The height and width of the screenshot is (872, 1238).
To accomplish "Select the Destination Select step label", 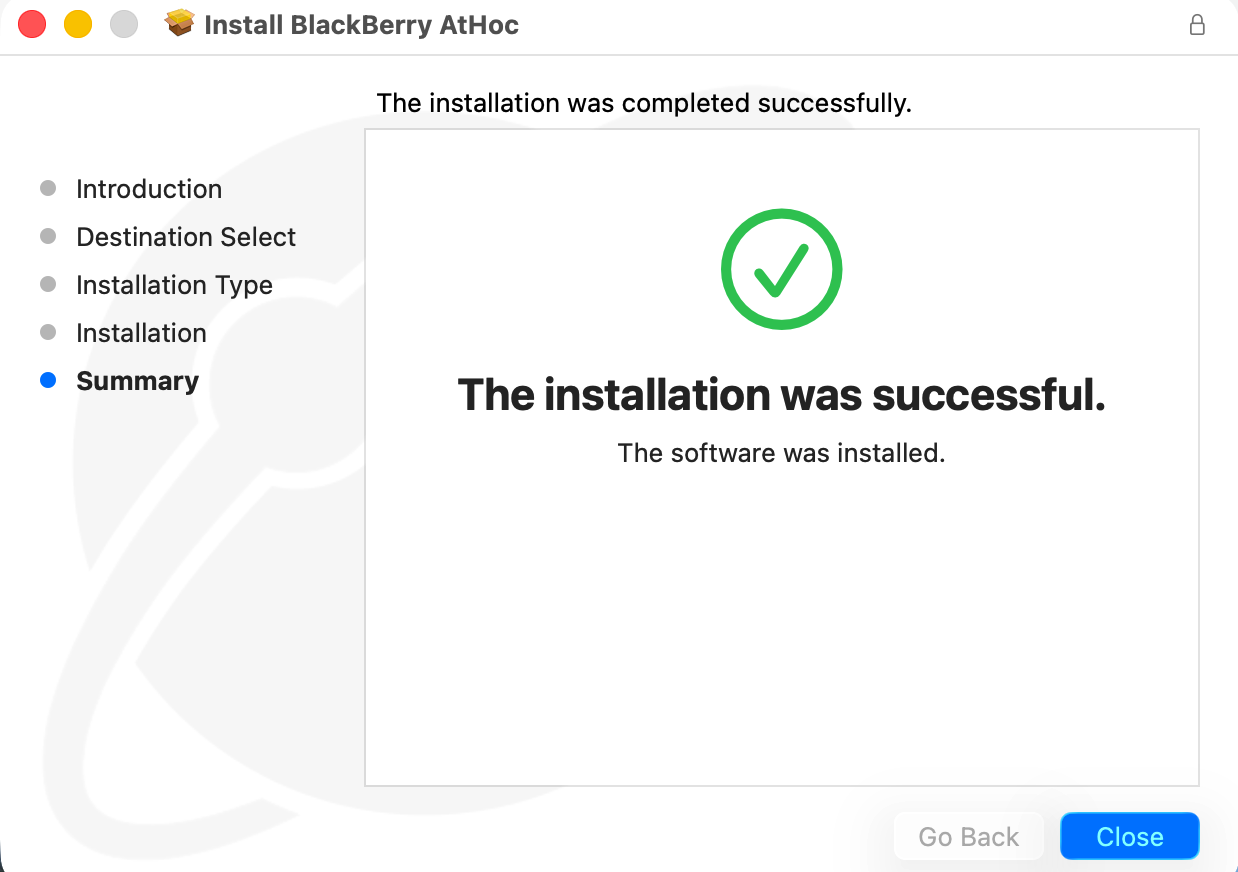I will (x=186, y=237).
